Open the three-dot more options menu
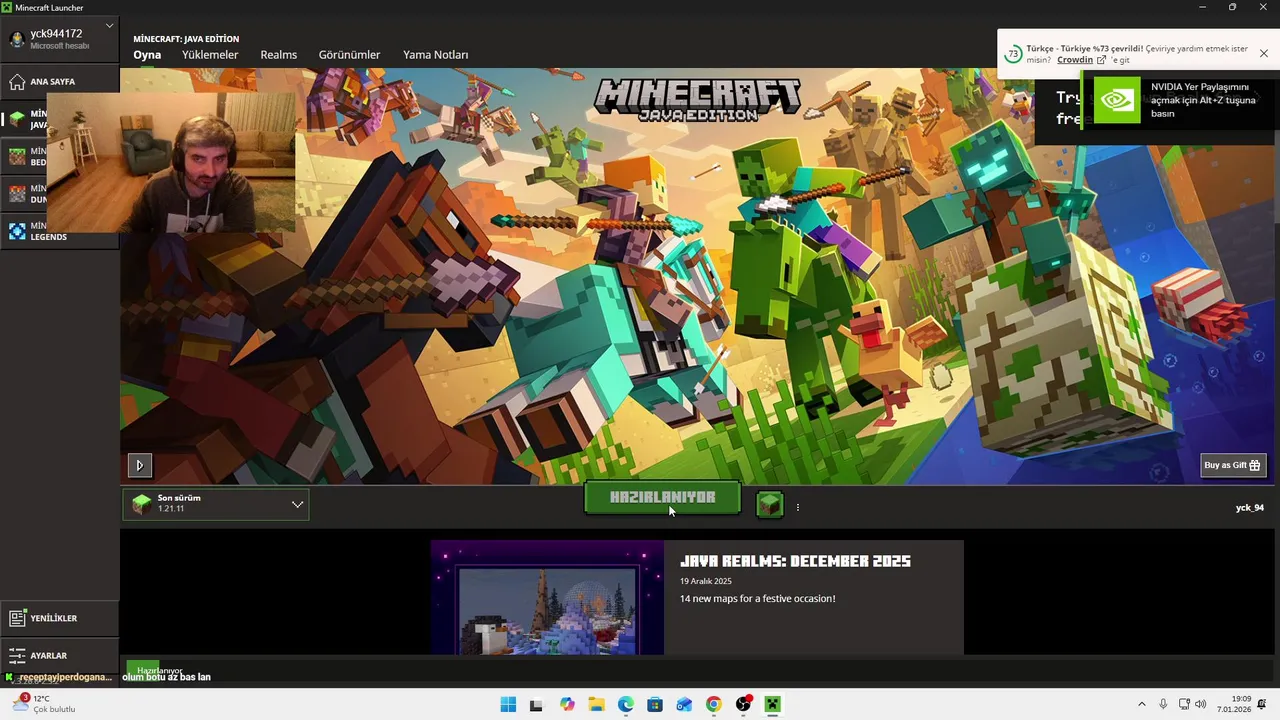This screenshot has width=1280, height=720. (x=797, y=507)
